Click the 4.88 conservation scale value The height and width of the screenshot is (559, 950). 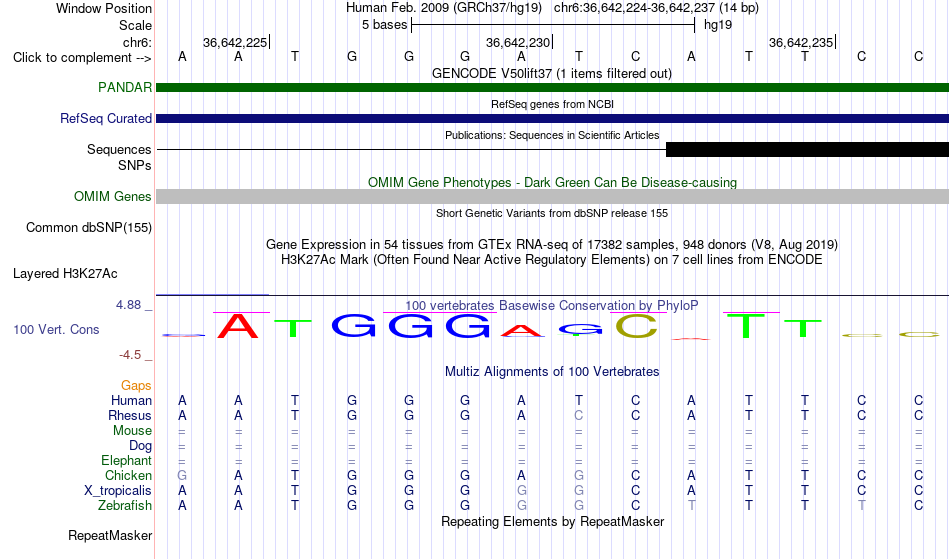click(129, 305)
